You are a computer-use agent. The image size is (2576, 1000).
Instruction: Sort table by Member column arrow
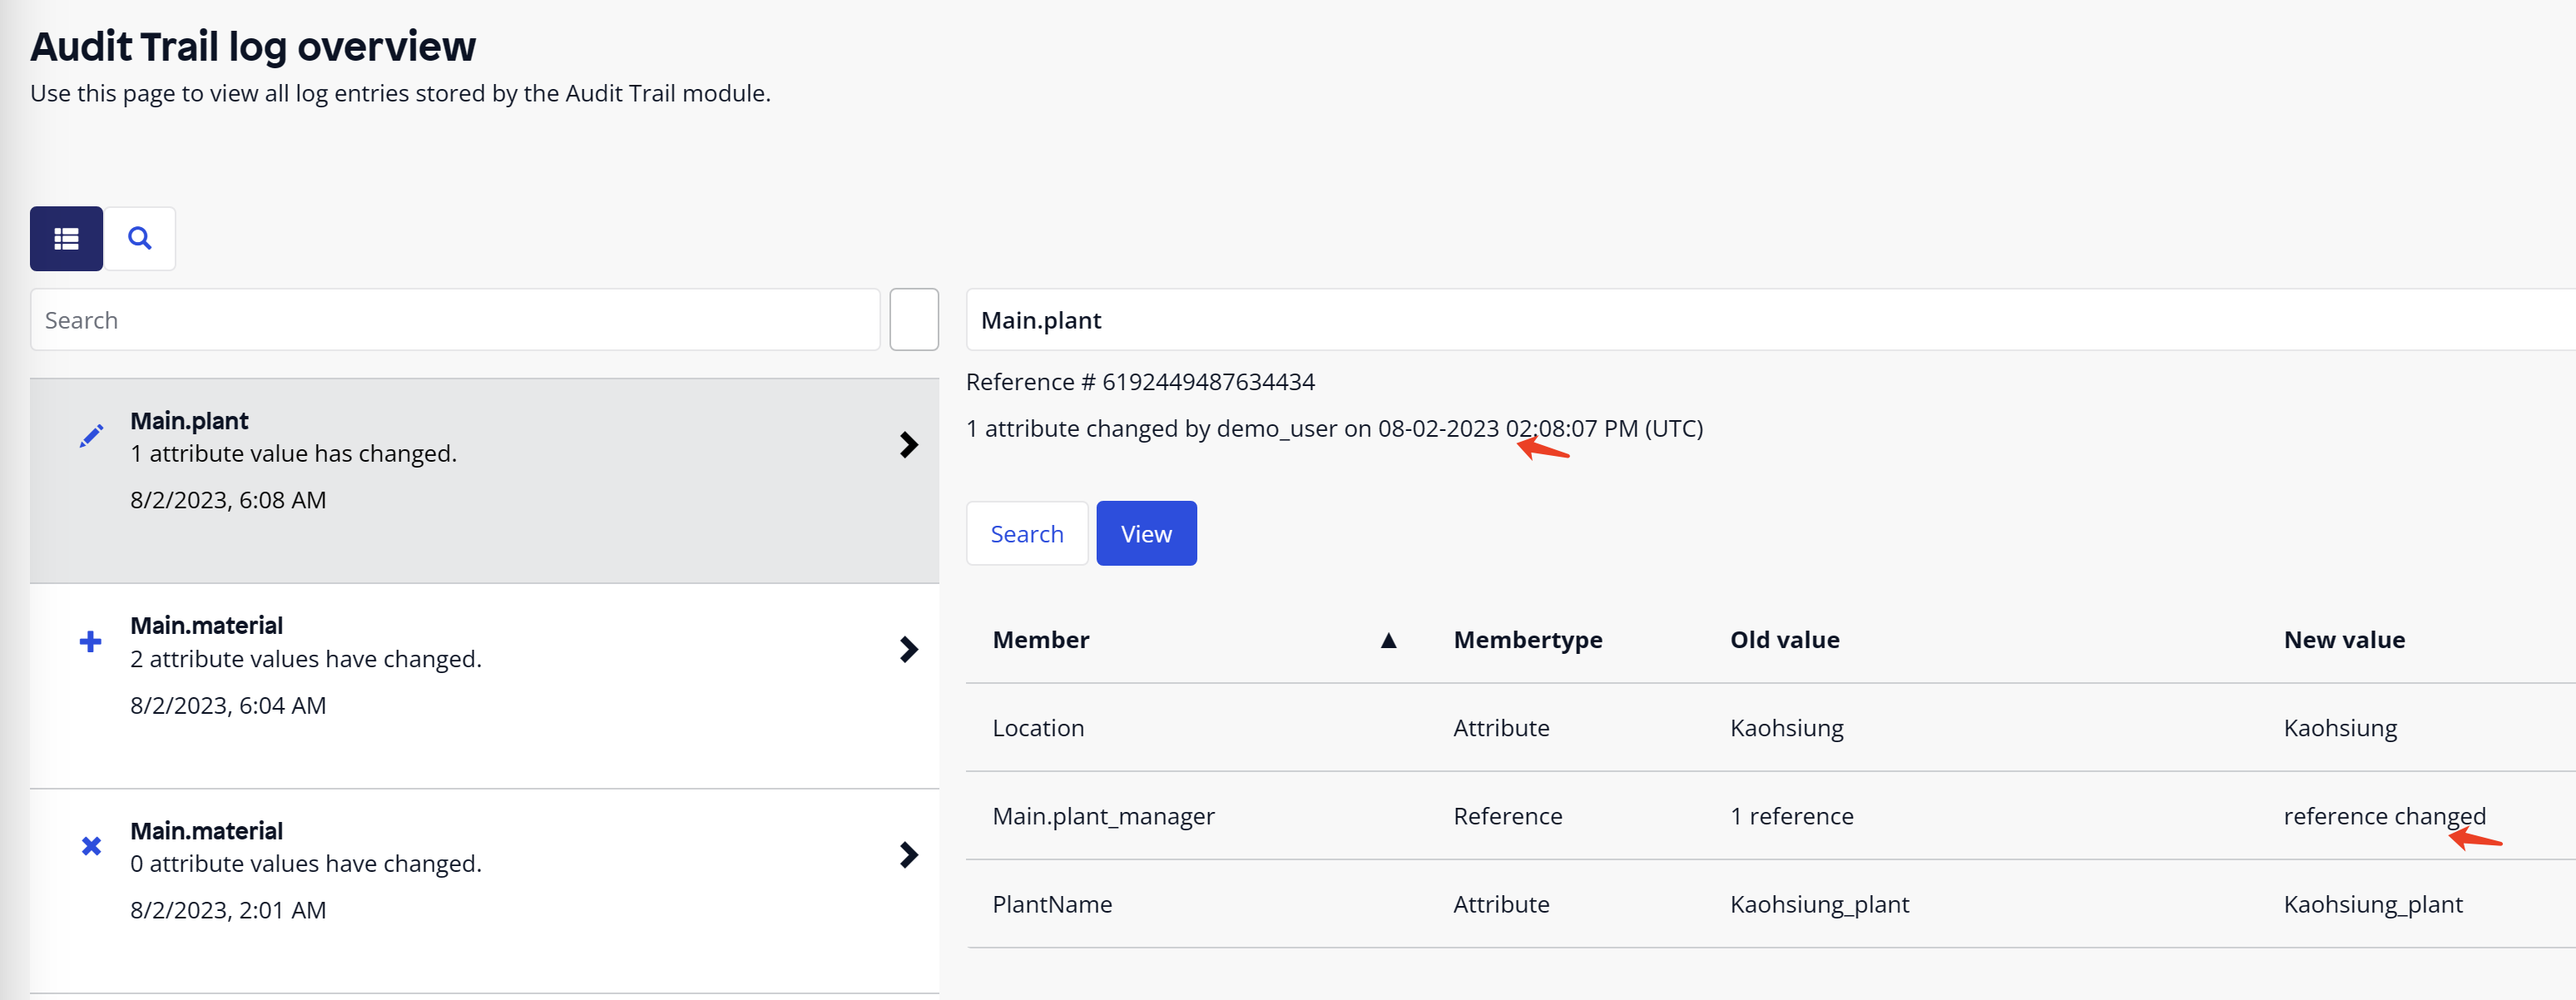[1388, 640]
